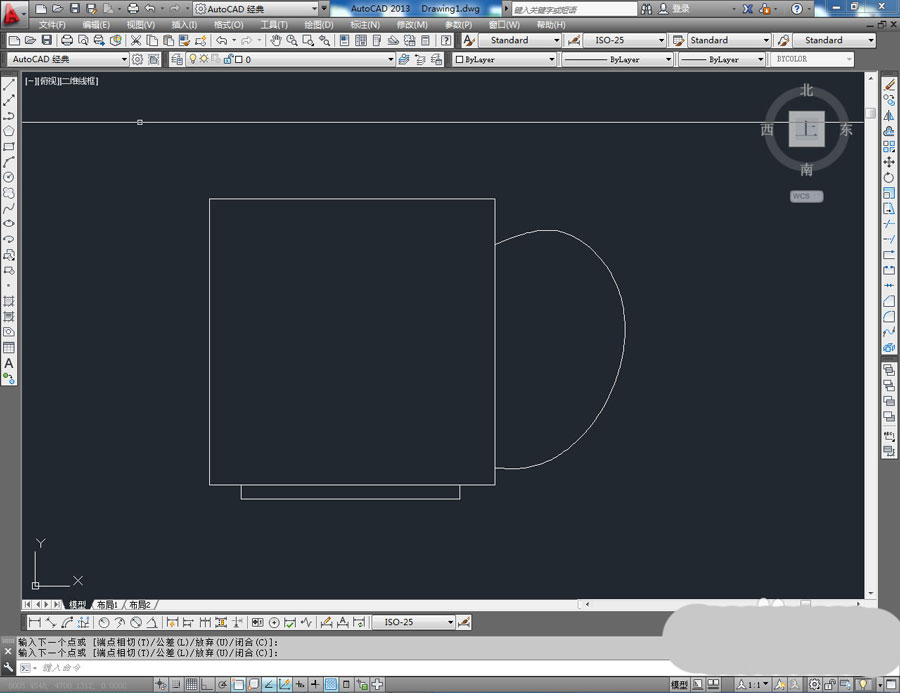Toggle 3D Object Snap in status bar

click(254, 684)
